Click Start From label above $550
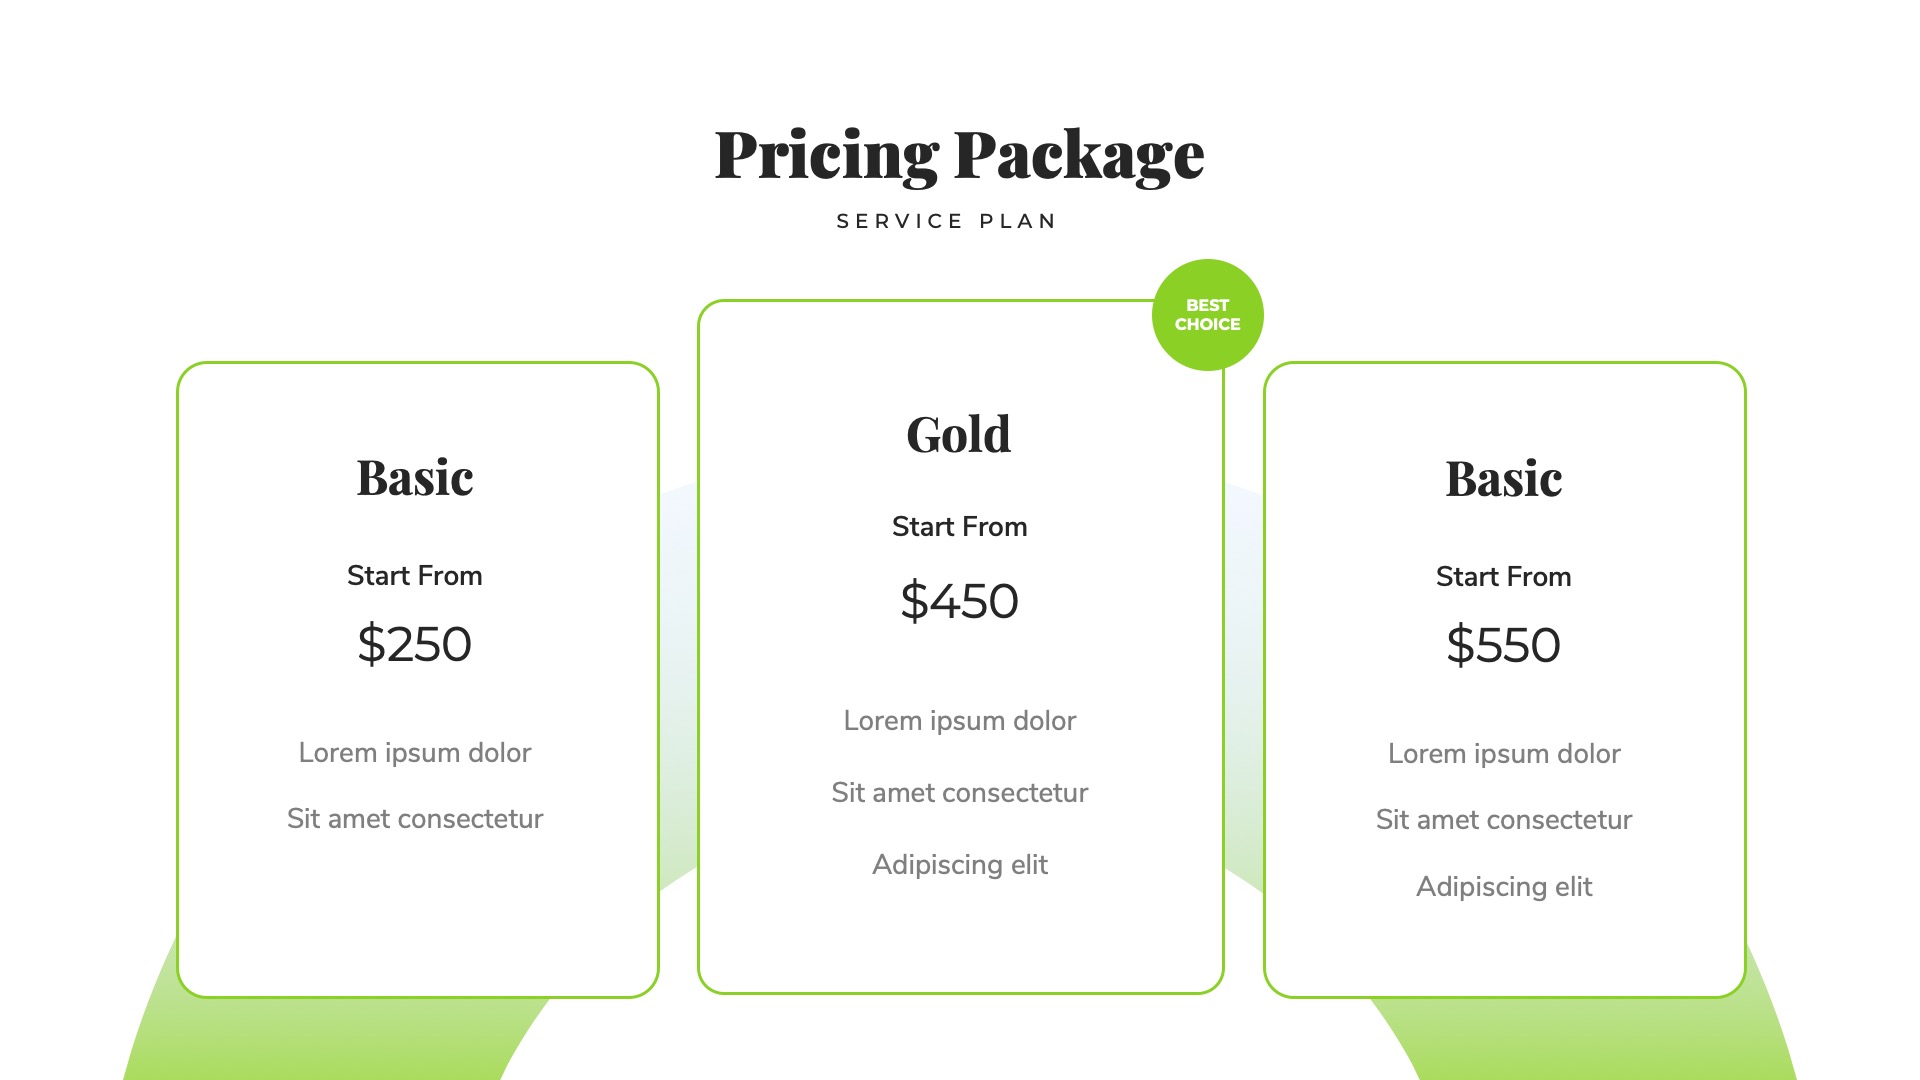 coord(1503,577)
